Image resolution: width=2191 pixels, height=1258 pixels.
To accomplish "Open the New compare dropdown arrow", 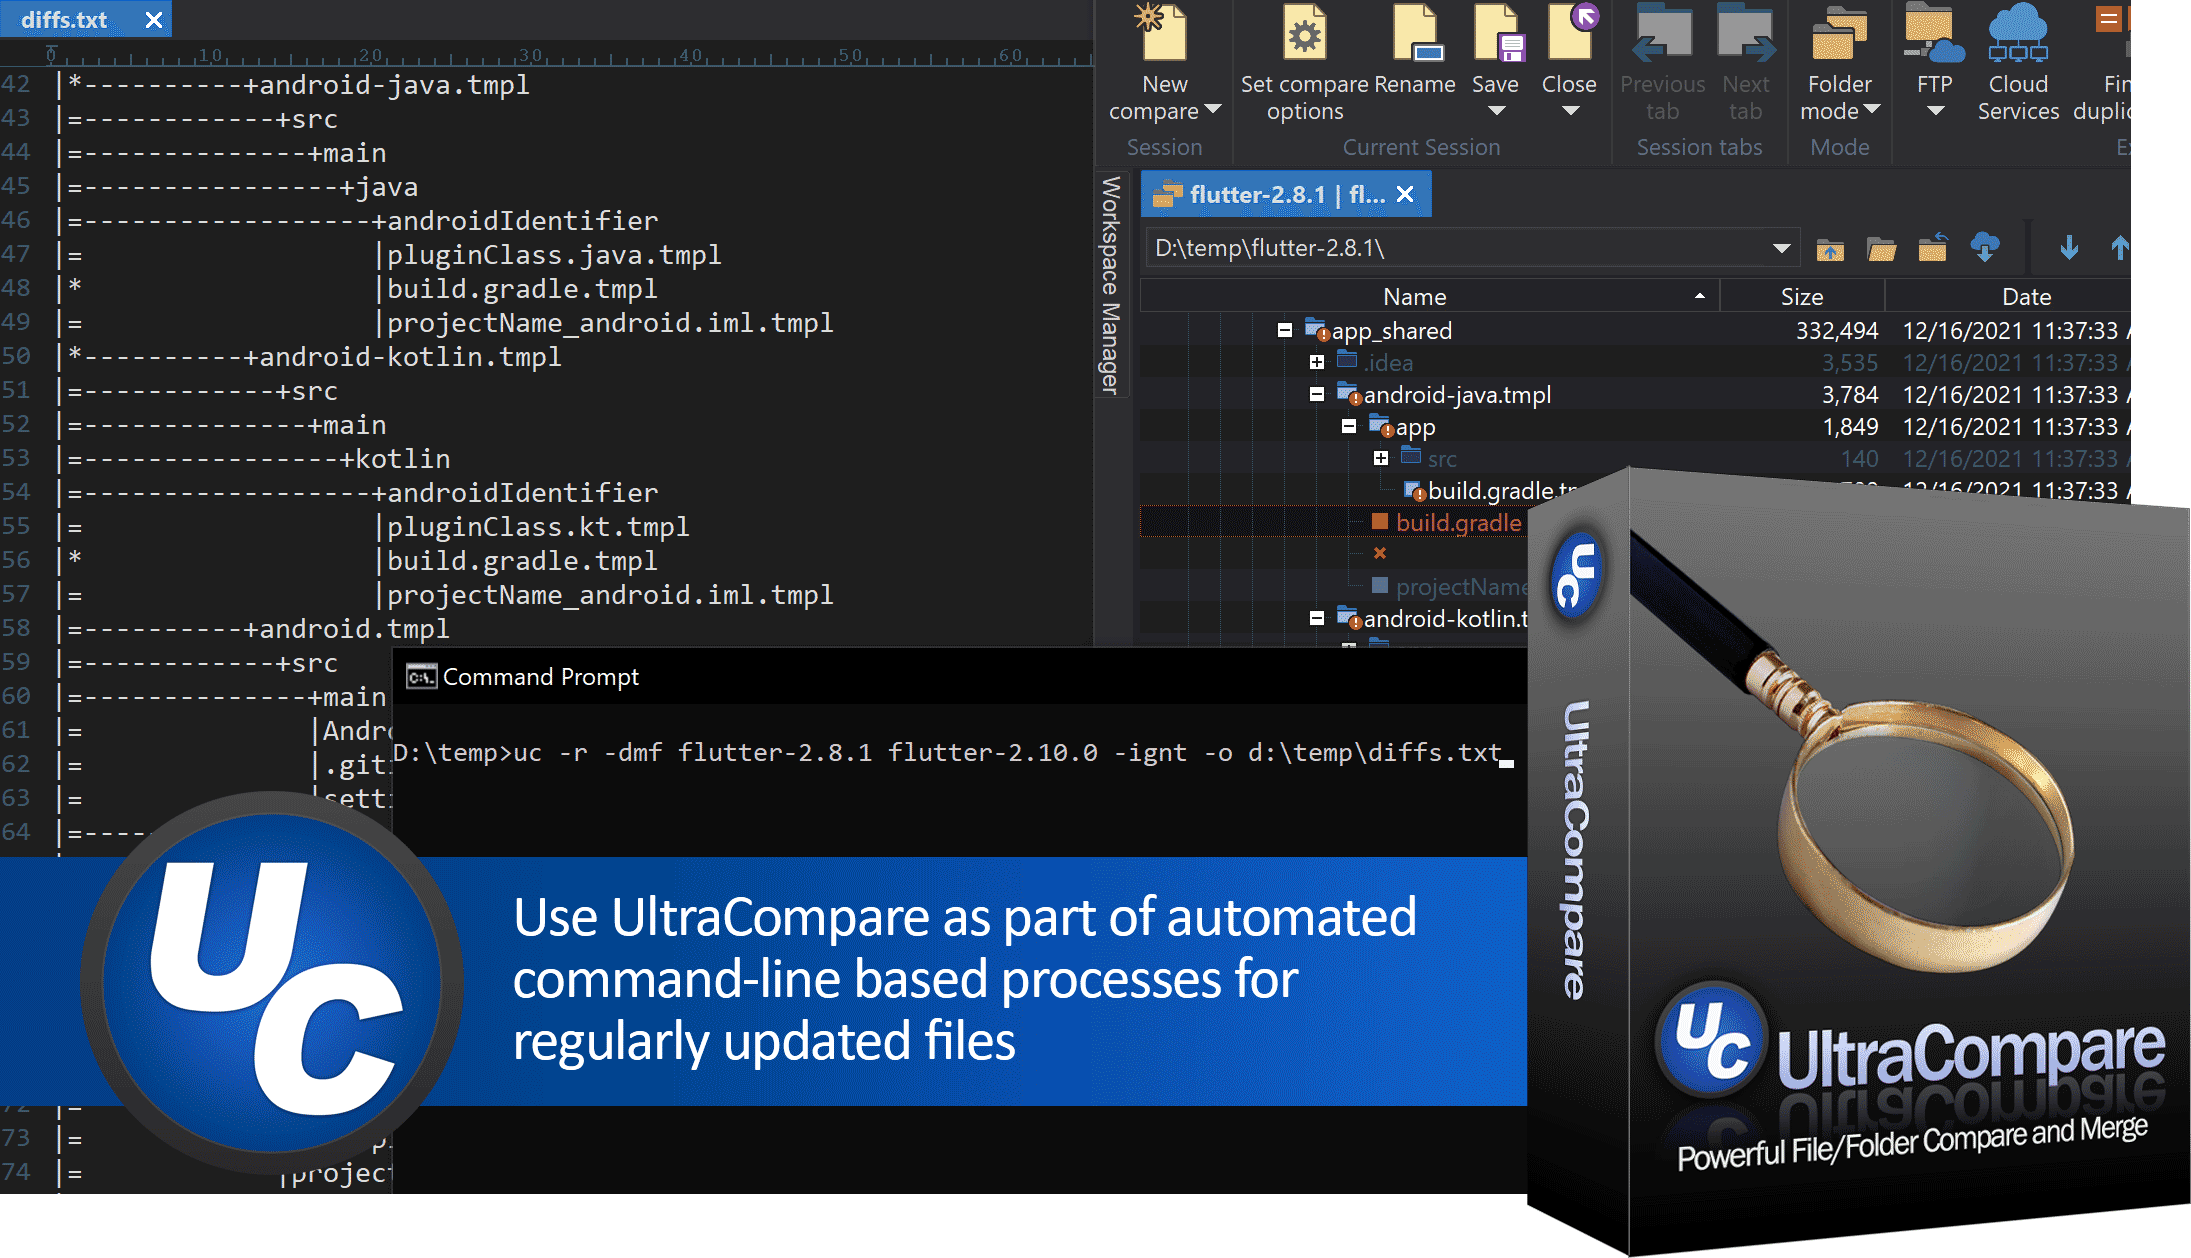I will tap(1213, 109).
